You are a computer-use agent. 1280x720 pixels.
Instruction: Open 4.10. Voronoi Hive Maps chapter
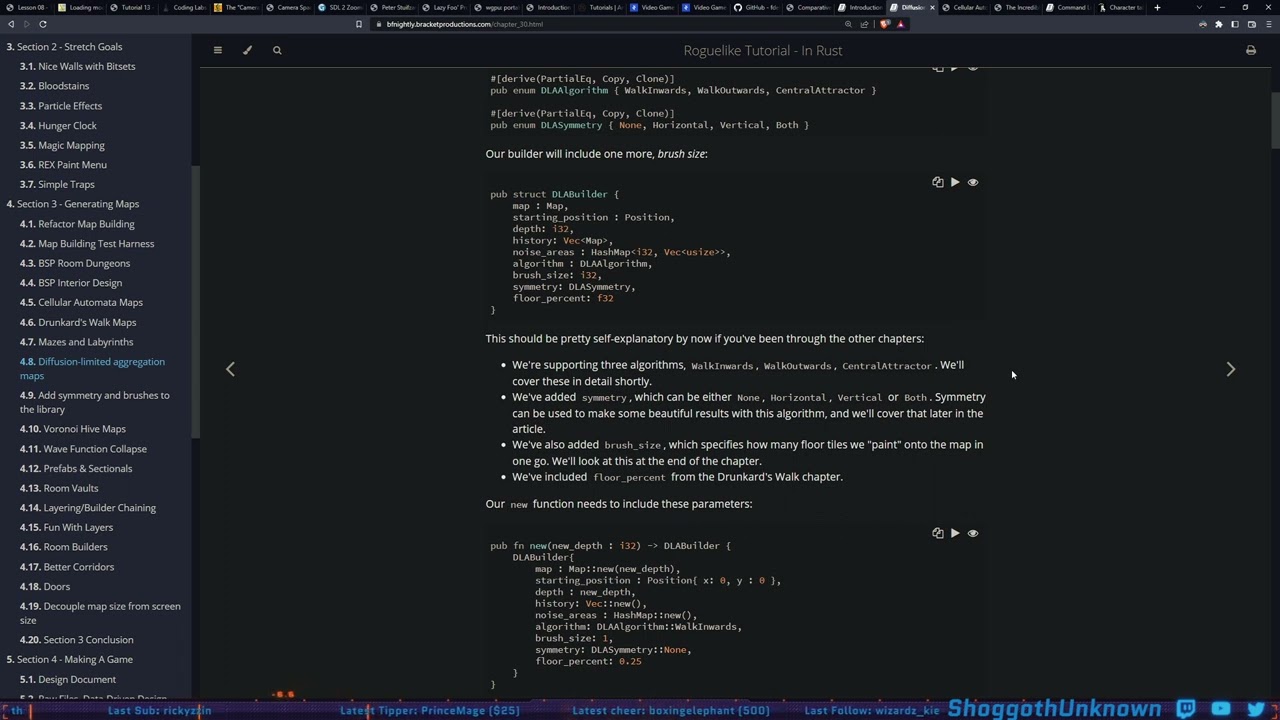click(x=73, y=429)
